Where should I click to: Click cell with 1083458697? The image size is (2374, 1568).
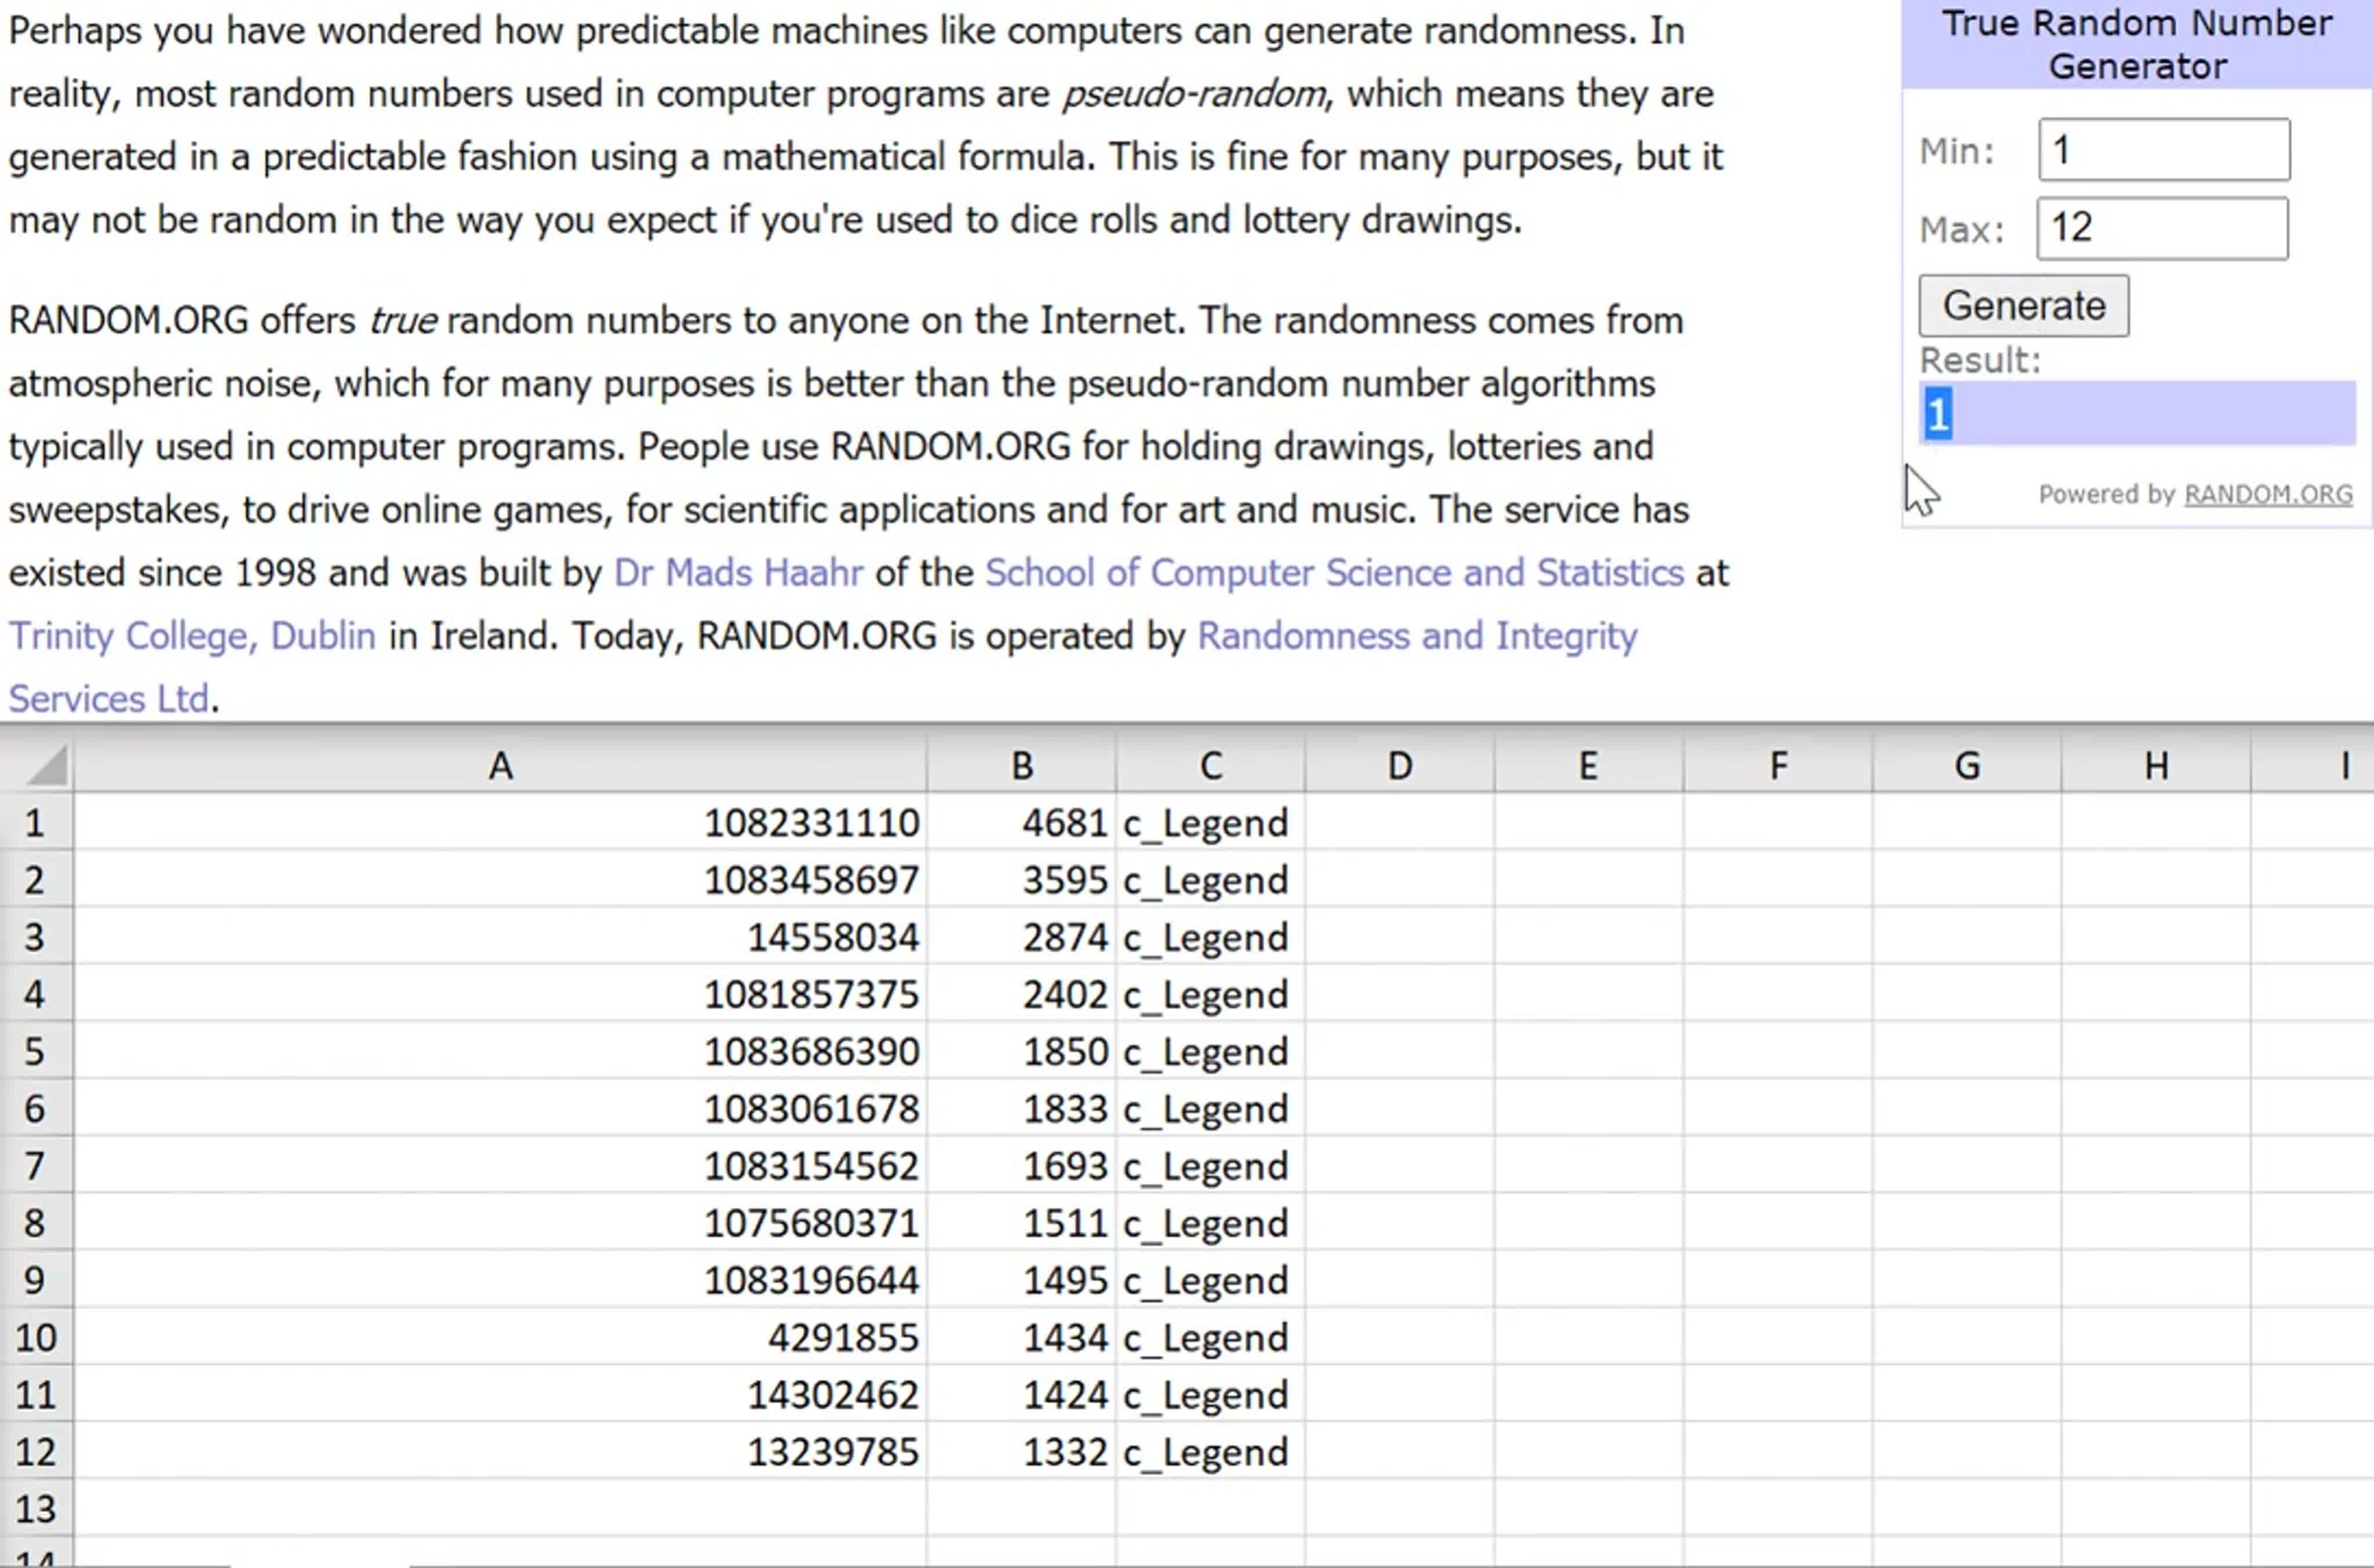tap(500, 879)
